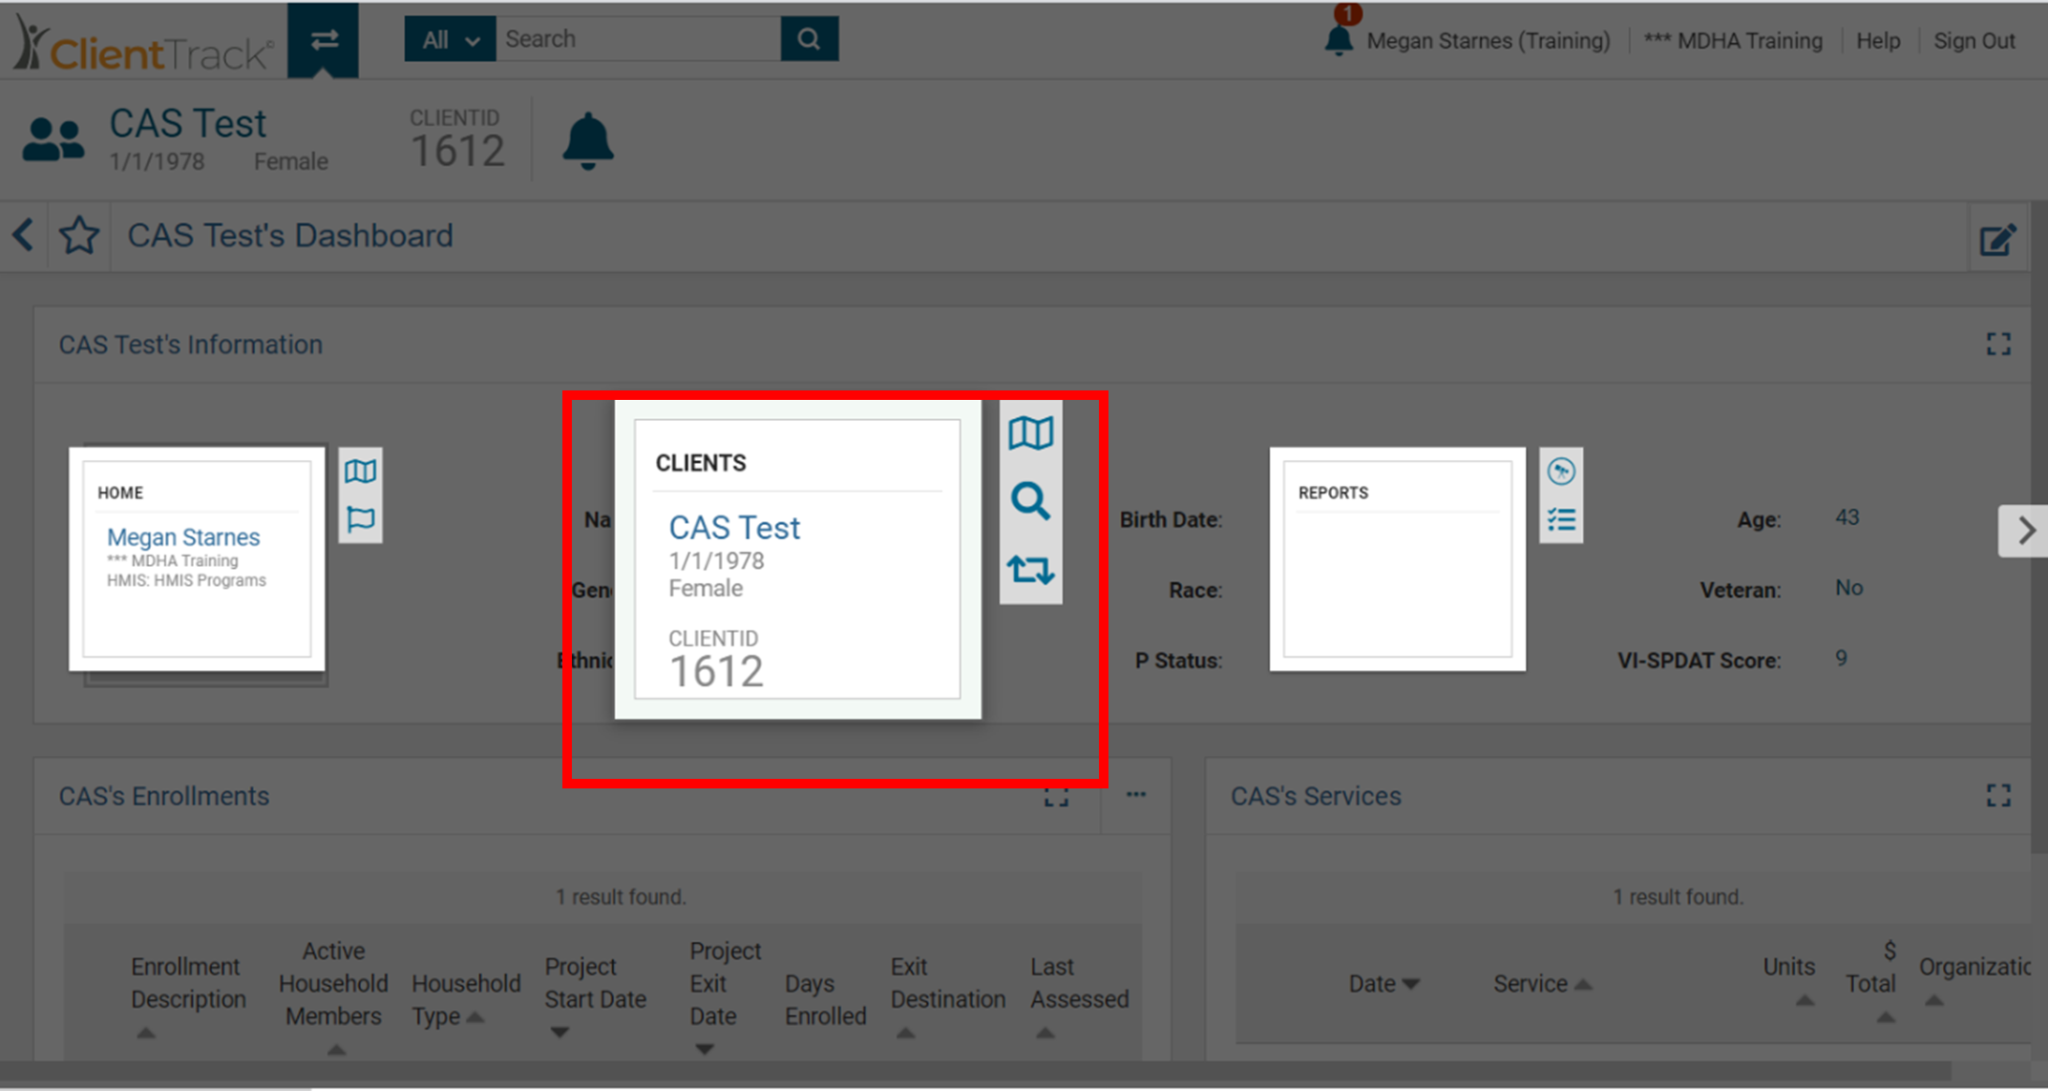The image size is (2048, 1091).
Task: Click the Sign Out link
Action: click(1974, 41)
